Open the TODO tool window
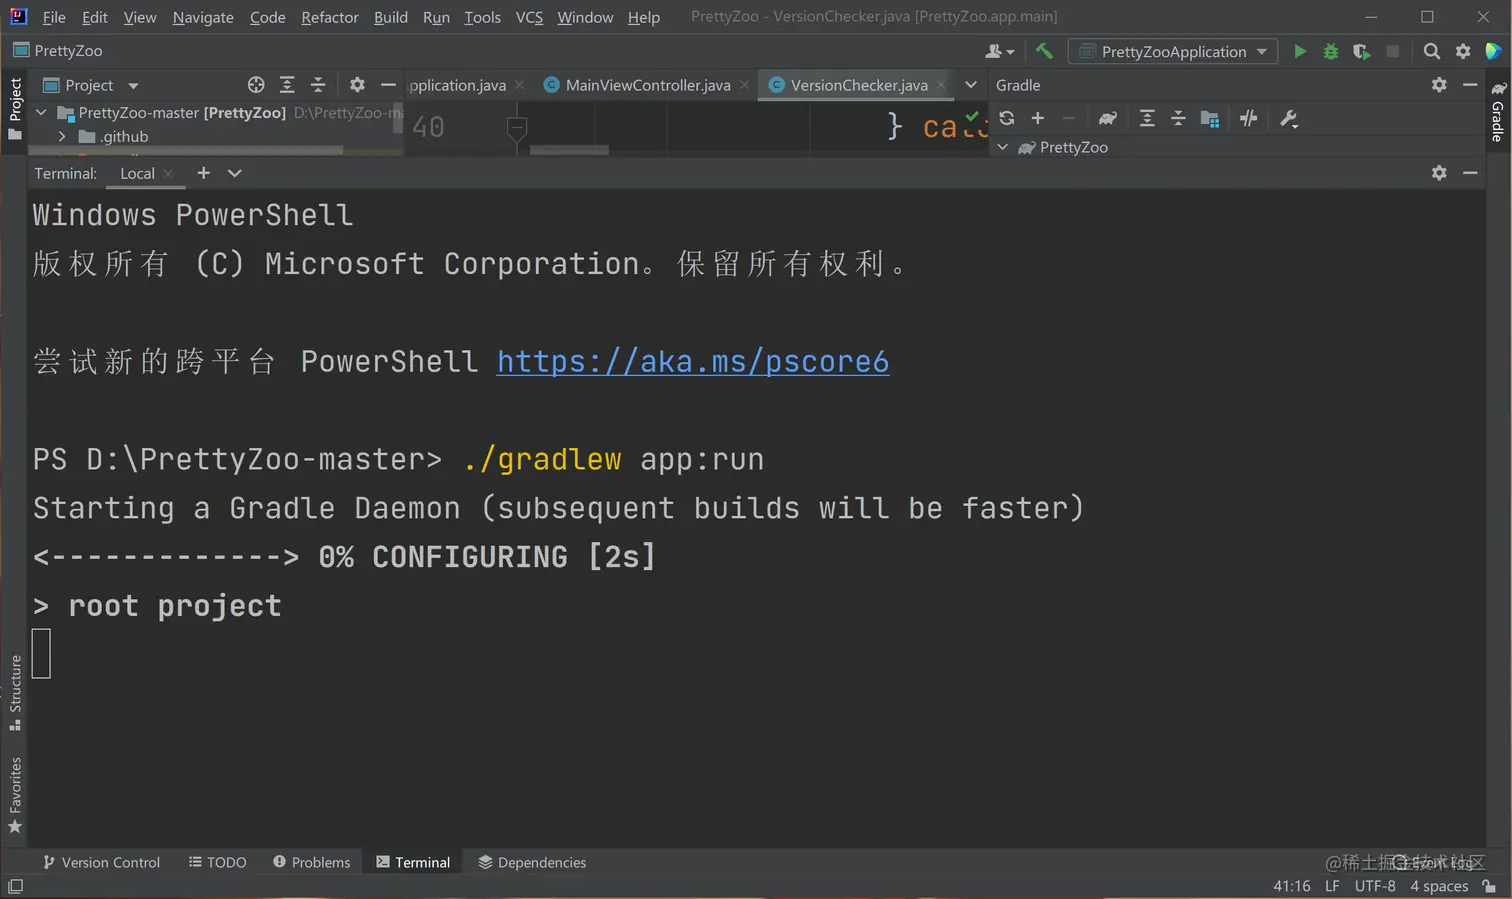Viewport: 1512px width, 899px height. (x=217, y=862)
